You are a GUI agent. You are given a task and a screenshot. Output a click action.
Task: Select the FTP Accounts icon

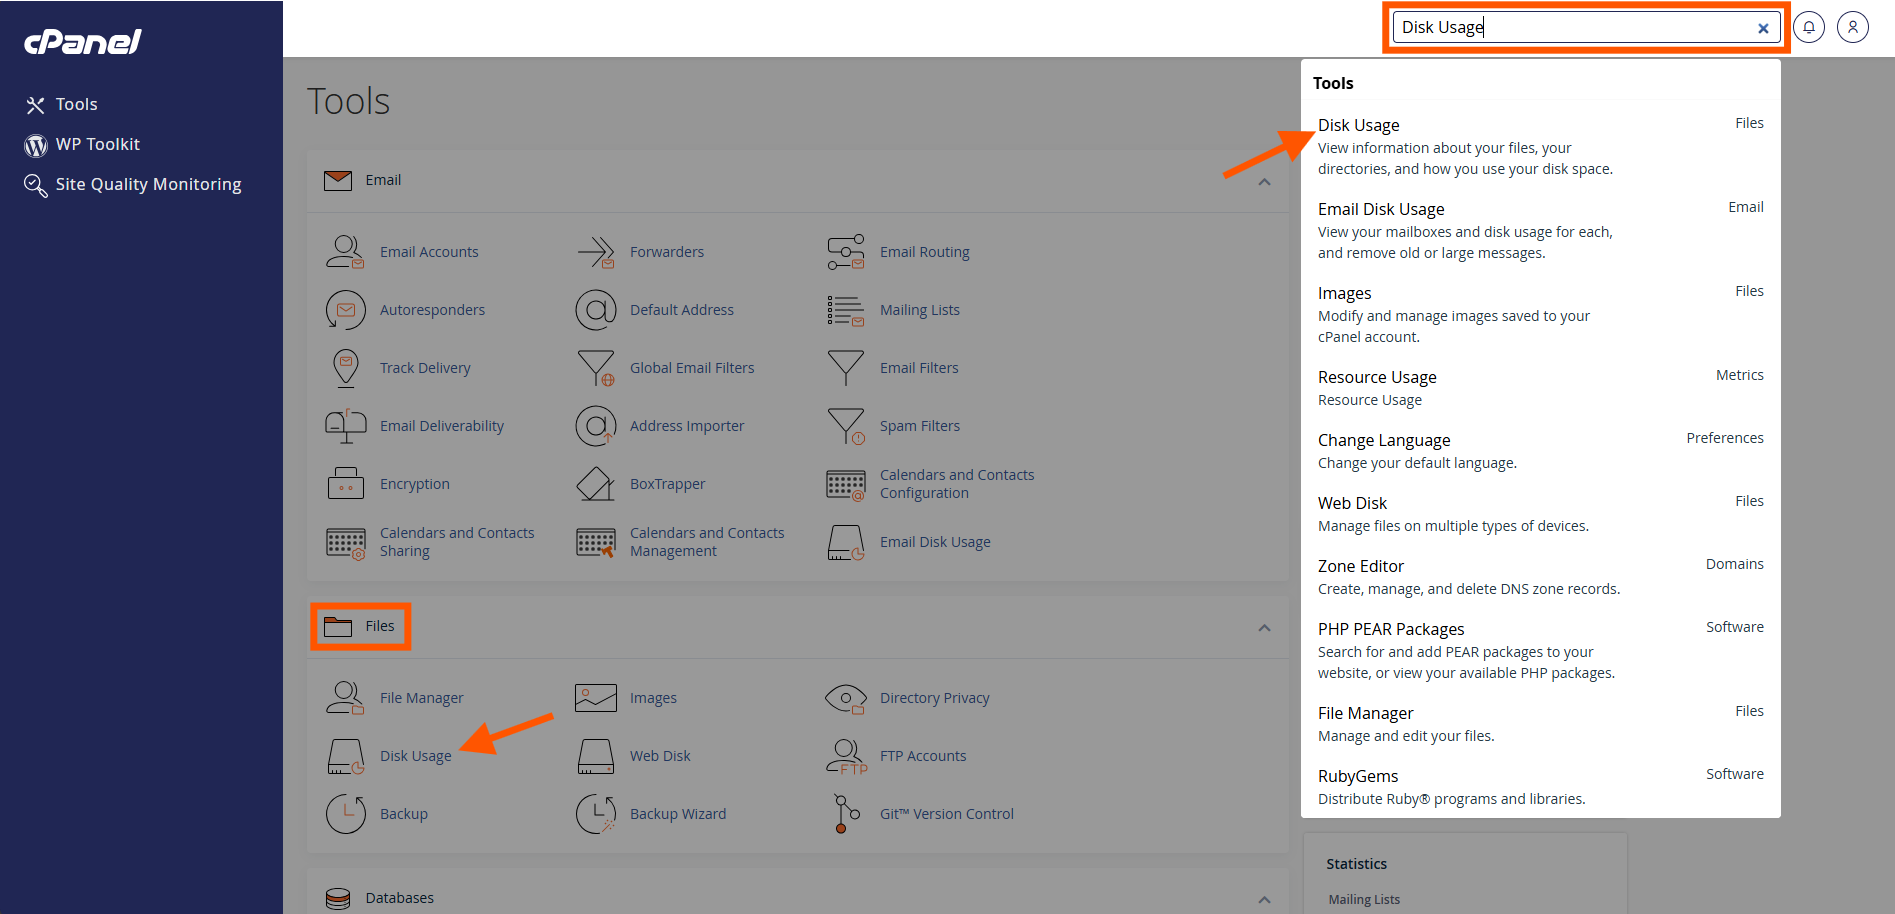[846, 756]
